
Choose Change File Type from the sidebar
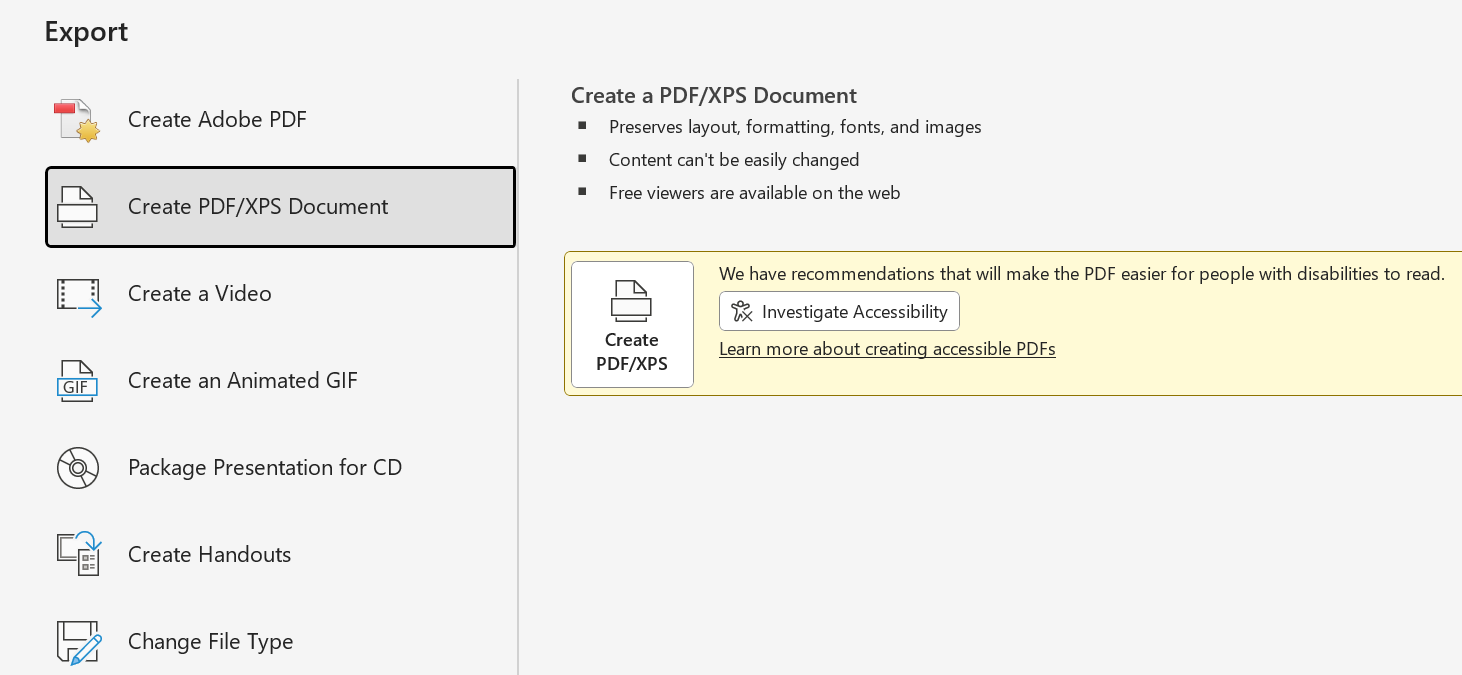[x=210, y=641]
